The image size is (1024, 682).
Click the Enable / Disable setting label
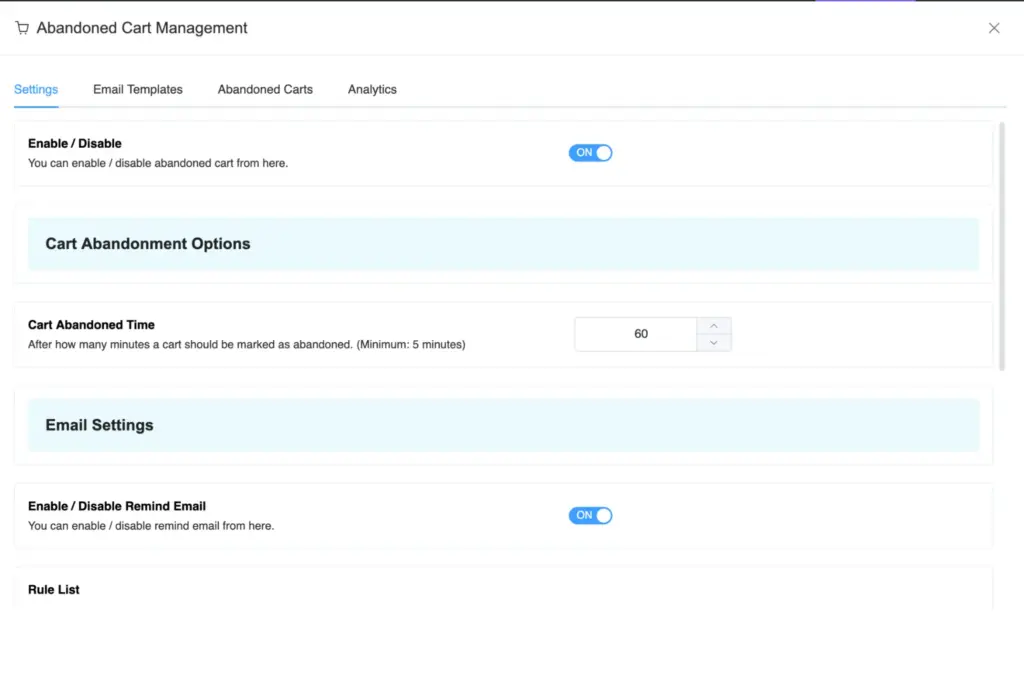coord(74,143)
